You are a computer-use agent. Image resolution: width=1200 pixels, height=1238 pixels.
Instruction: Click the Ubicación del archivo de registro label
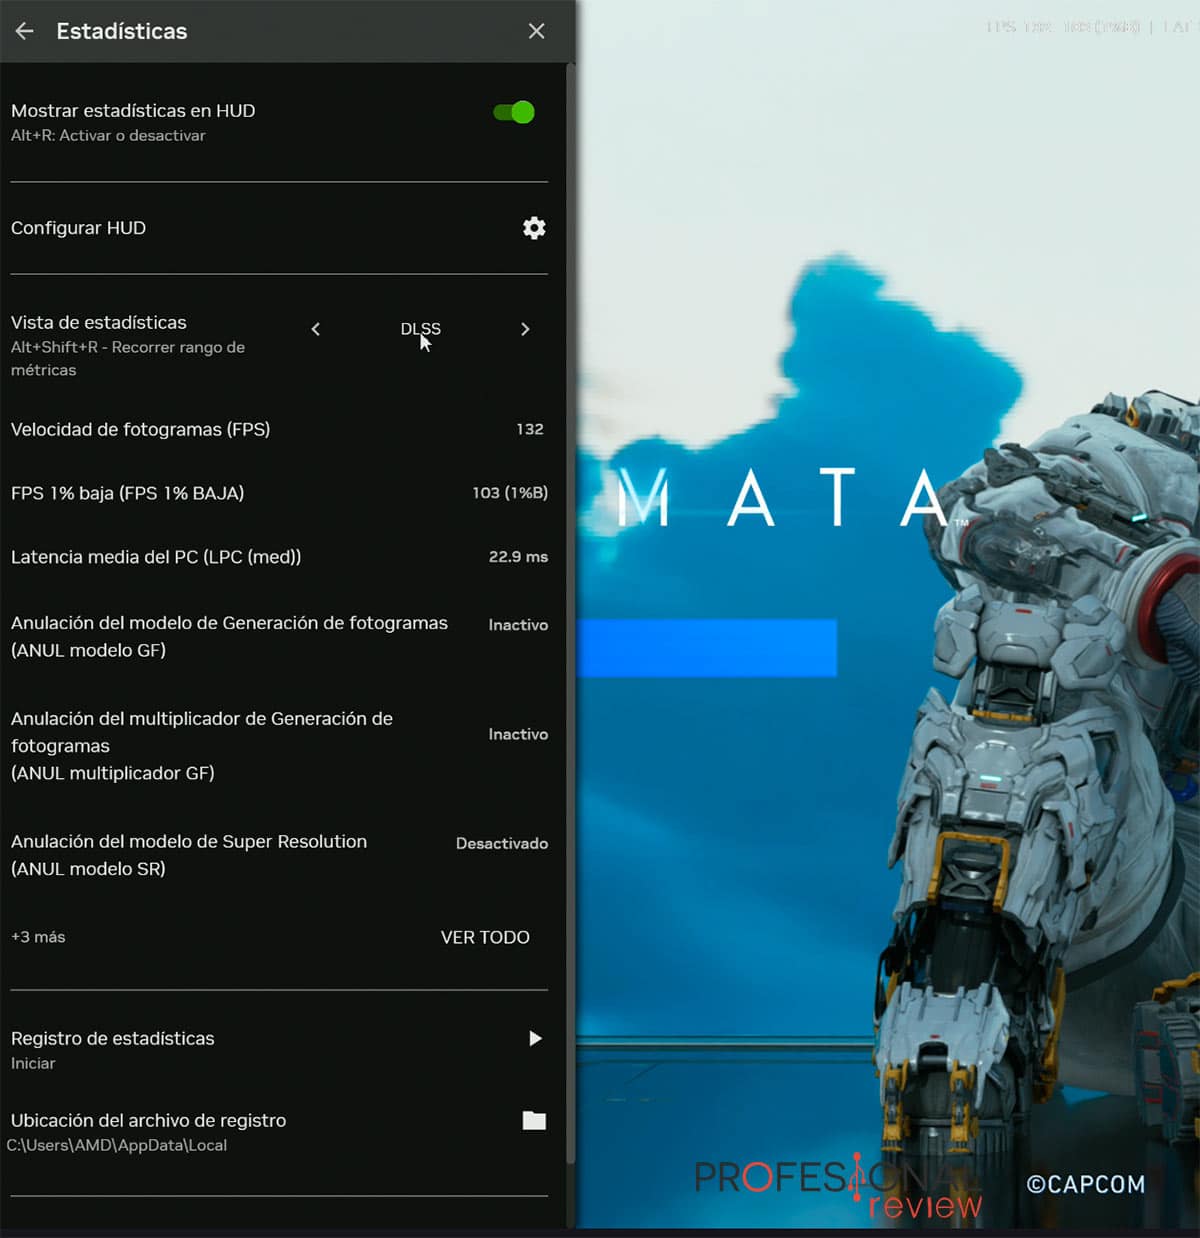[x=148, y=1120]
